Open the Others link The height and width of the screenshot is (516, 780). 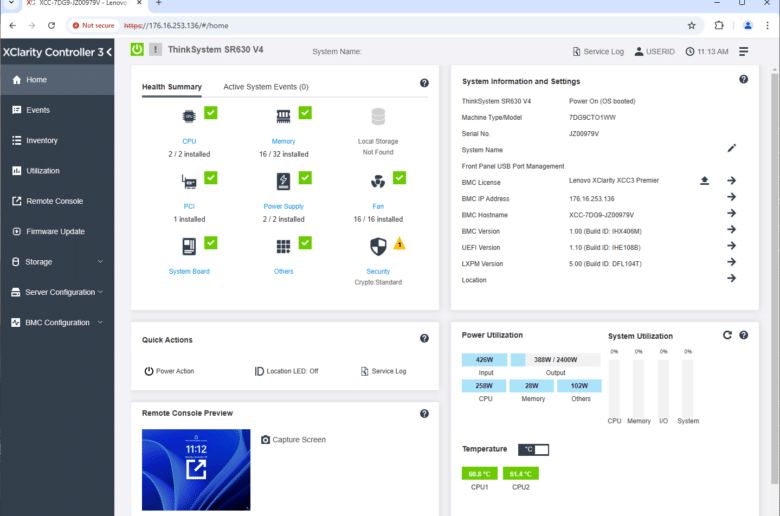coord(284,271)
